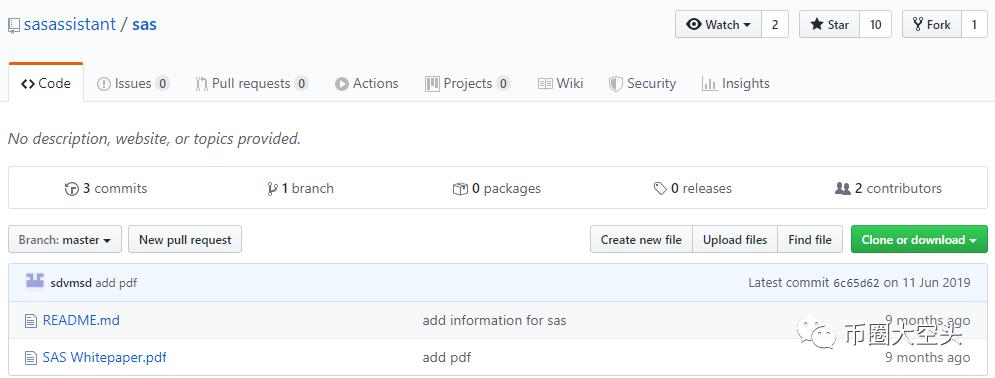View the 0 packages page

coord(497,188)
